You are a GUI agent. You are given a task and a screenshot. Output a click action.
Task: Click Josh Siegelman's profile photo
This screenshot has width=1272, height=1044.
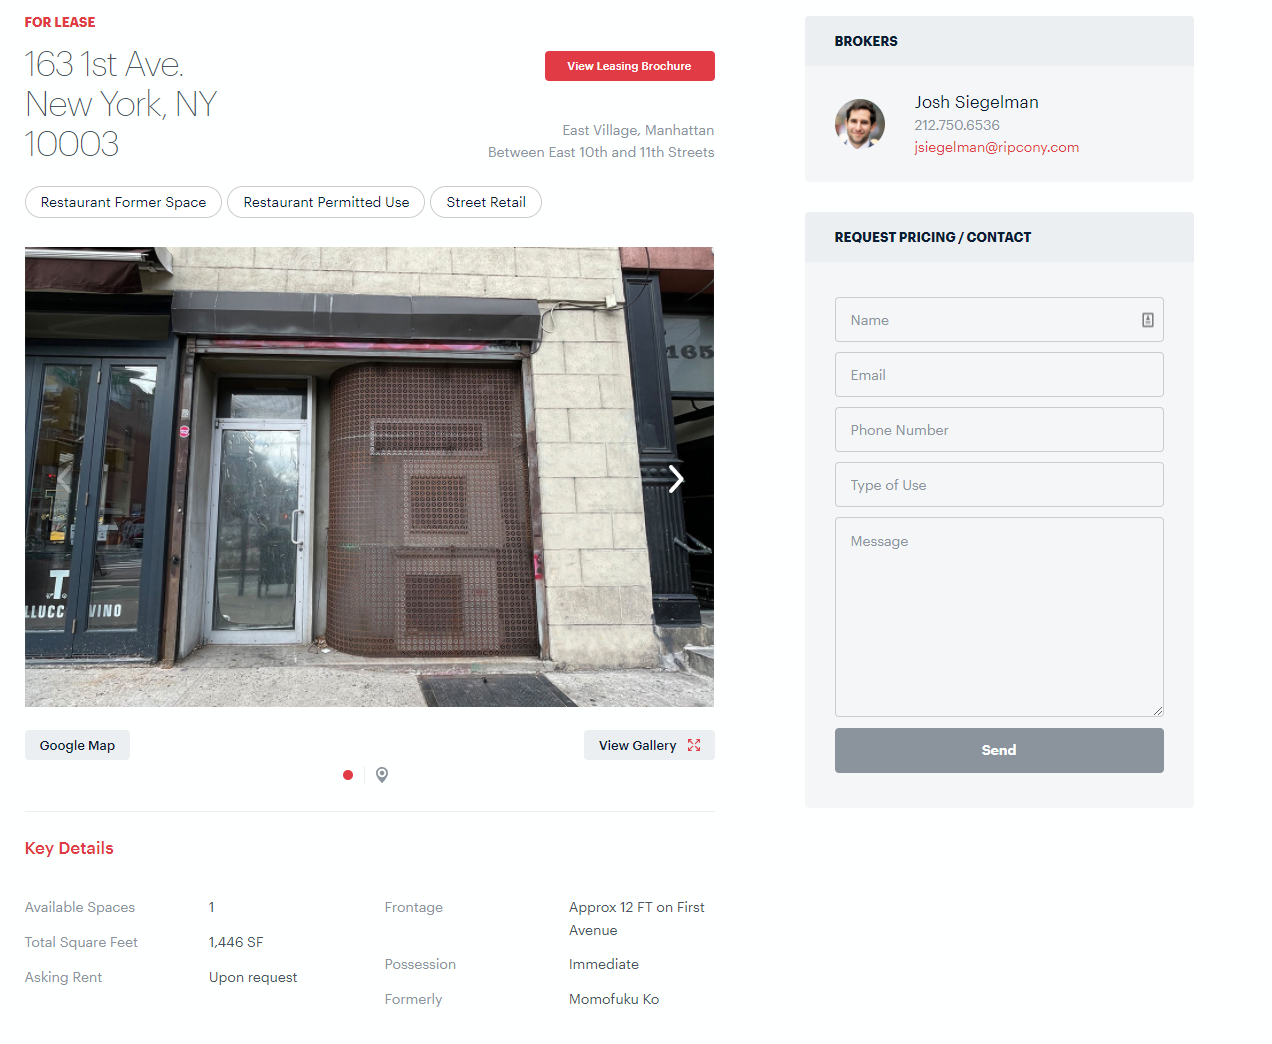[860, 124]
